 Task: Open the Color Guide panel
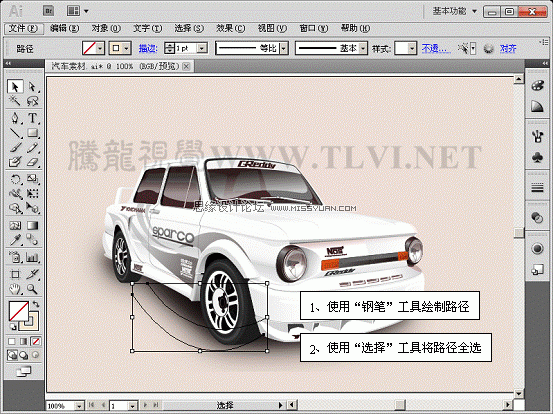[x=537, y=106]
